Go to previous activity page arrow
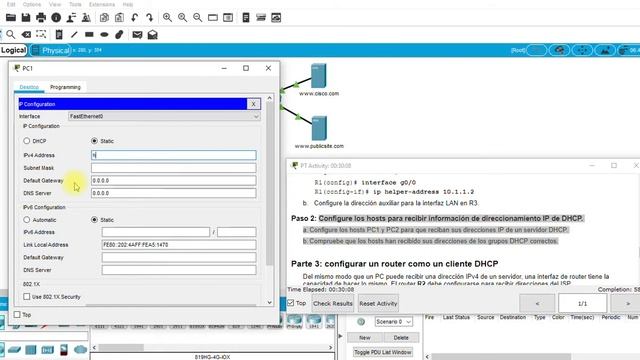640x360 pixels. coord(537,303)
